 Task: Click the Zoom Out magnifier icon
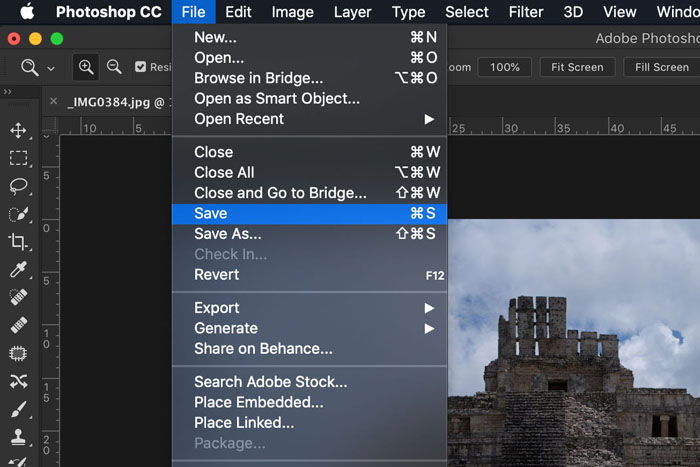[x=114, y=67]
